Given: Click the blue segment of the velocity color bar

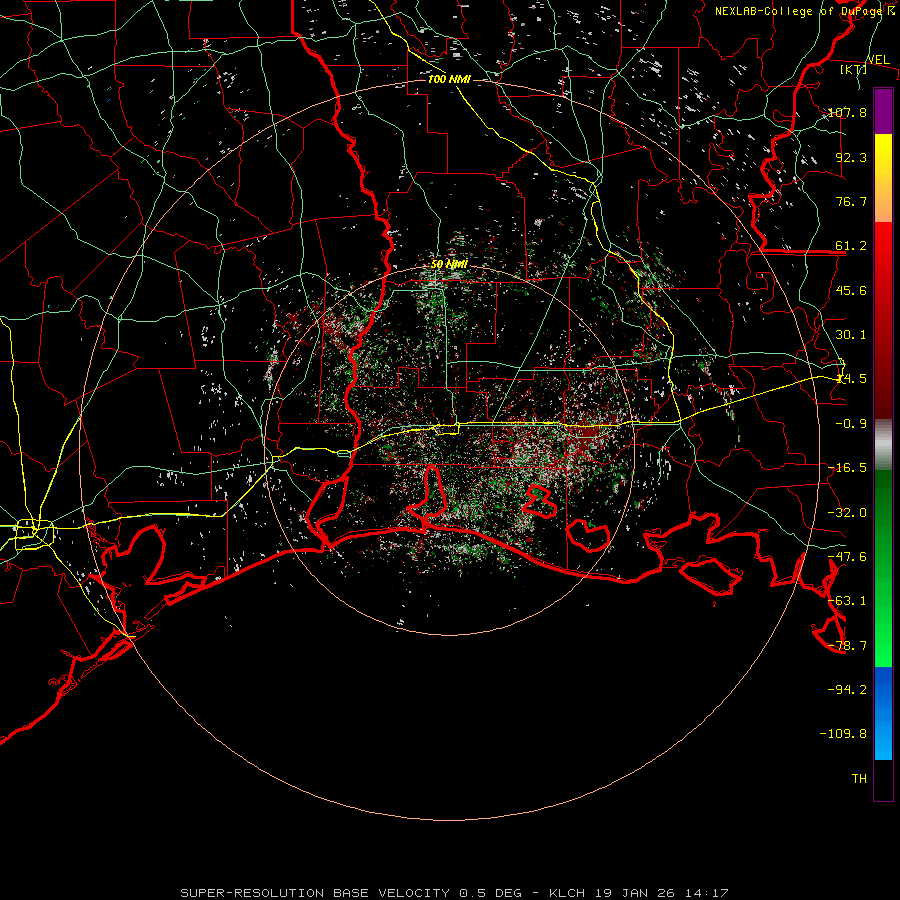Looking at the screenshot, I should pyautogui.click(x=883, y=713).
